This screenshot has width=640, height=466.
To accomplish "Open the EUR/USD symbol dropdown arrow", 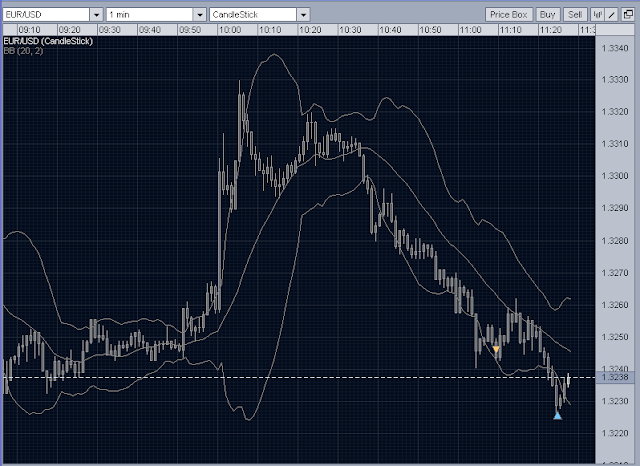I will pos(96,15).
